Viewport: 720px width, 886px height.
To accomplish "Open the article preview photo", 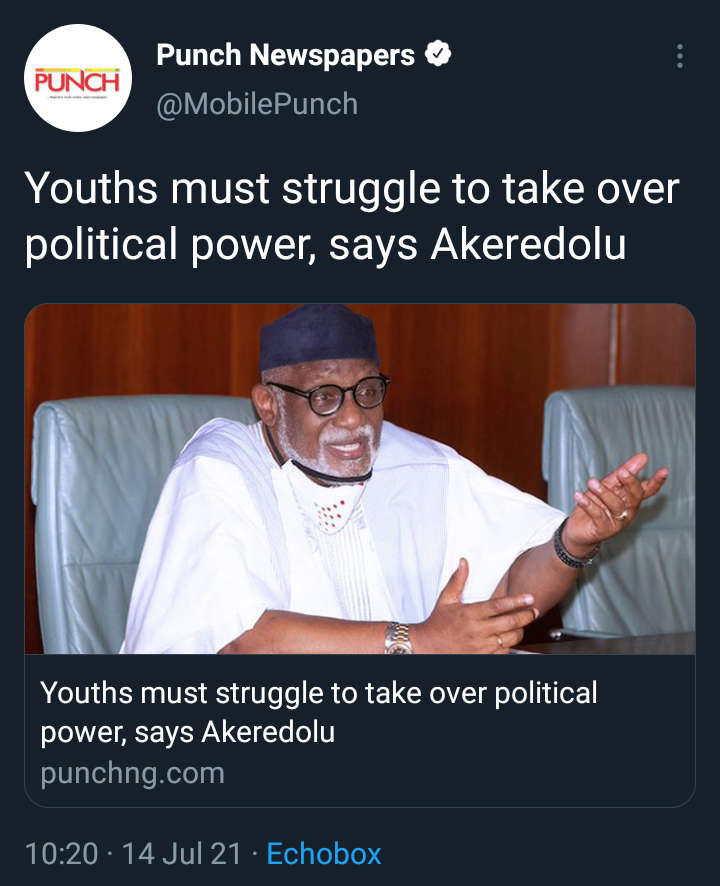I will [x=360, y=479].
